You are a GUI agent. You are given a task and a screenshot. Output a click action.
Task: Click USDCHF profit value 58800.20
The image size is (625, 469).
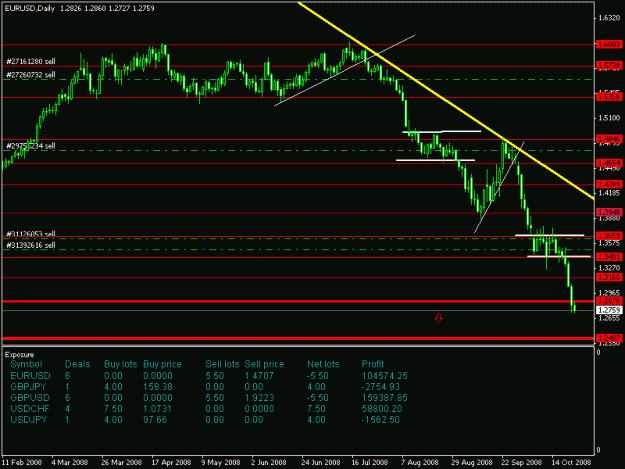(x=382, y=409)
